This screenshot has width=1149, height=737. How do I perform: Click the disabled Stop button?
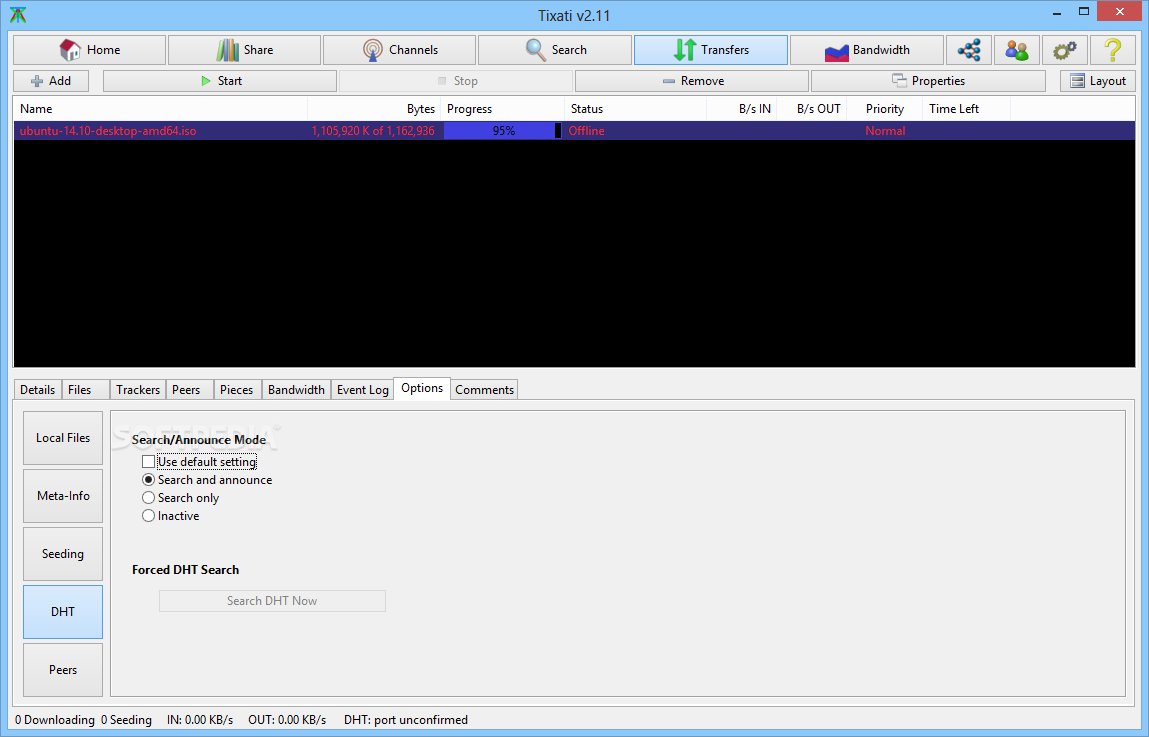point(457,81)
